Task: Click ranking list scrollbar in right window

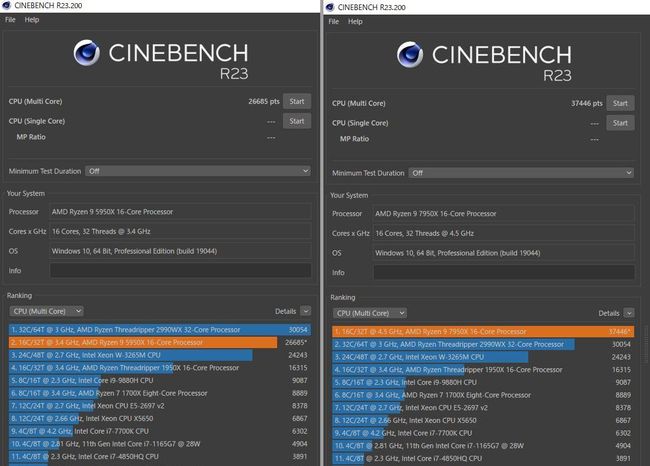Action: [x=645, y=344]
